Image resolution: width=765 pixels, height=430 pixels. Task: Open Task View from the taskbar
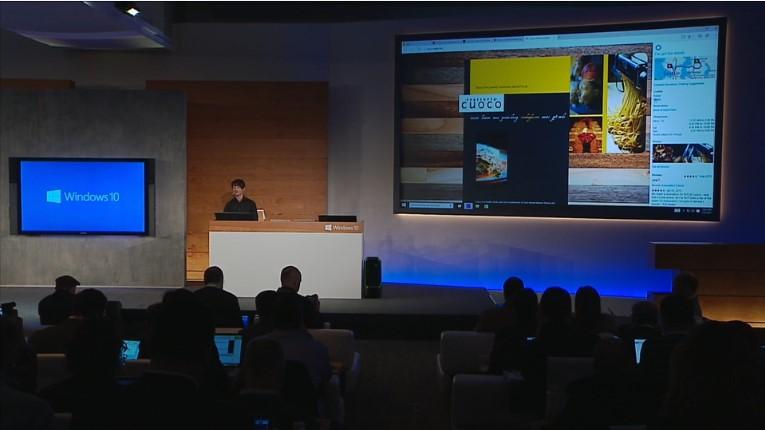(x=460, y=206)
